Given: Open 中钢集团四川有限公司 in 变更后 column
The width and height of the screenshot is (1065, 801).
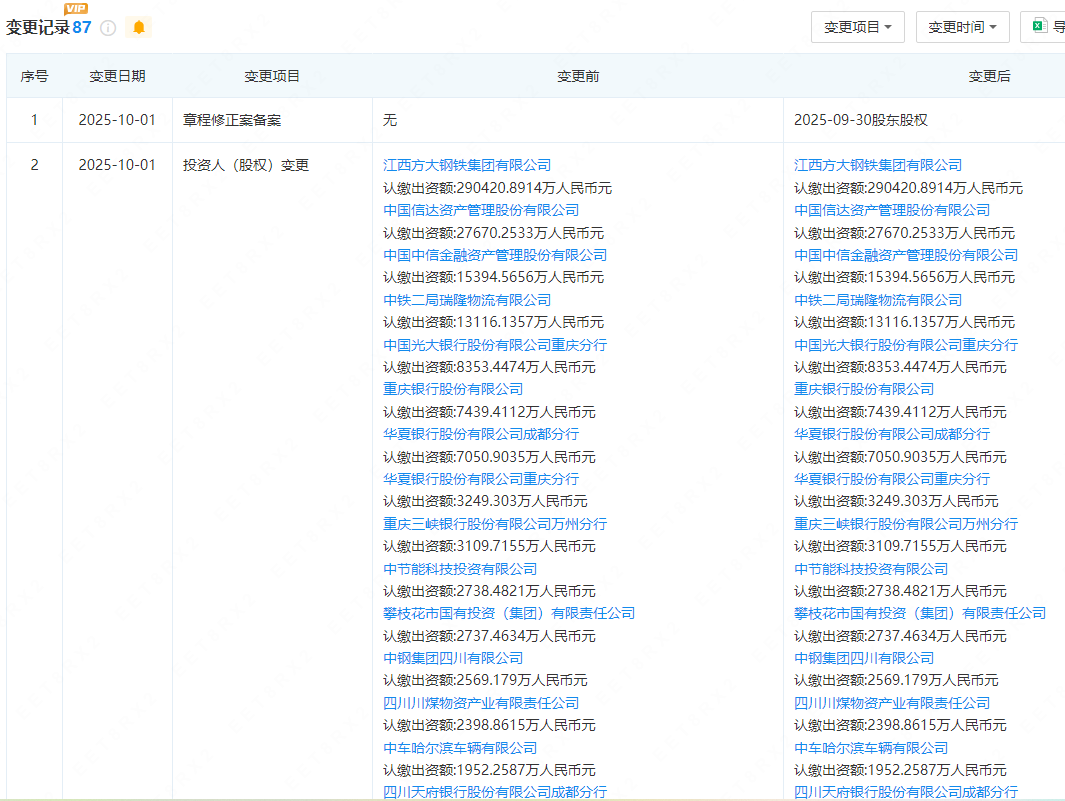Looking at the screenshot, I should tap(864, 658).
